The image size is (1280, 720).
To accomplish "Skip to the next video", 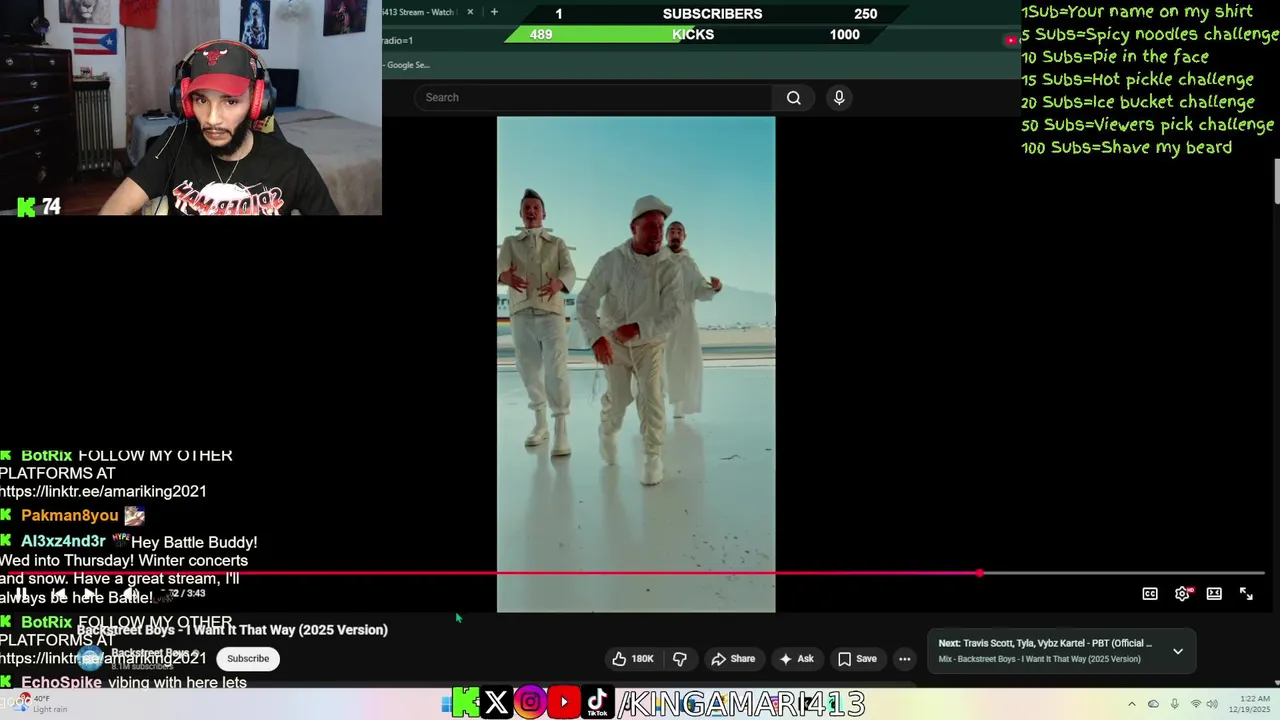I will pos(92,594).
